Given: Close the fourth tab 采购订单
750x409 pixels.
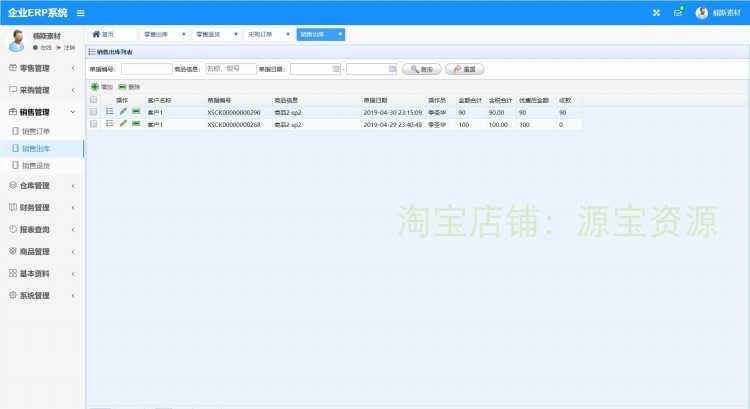Looking at the screenshot, I should [x=288, y=34].
